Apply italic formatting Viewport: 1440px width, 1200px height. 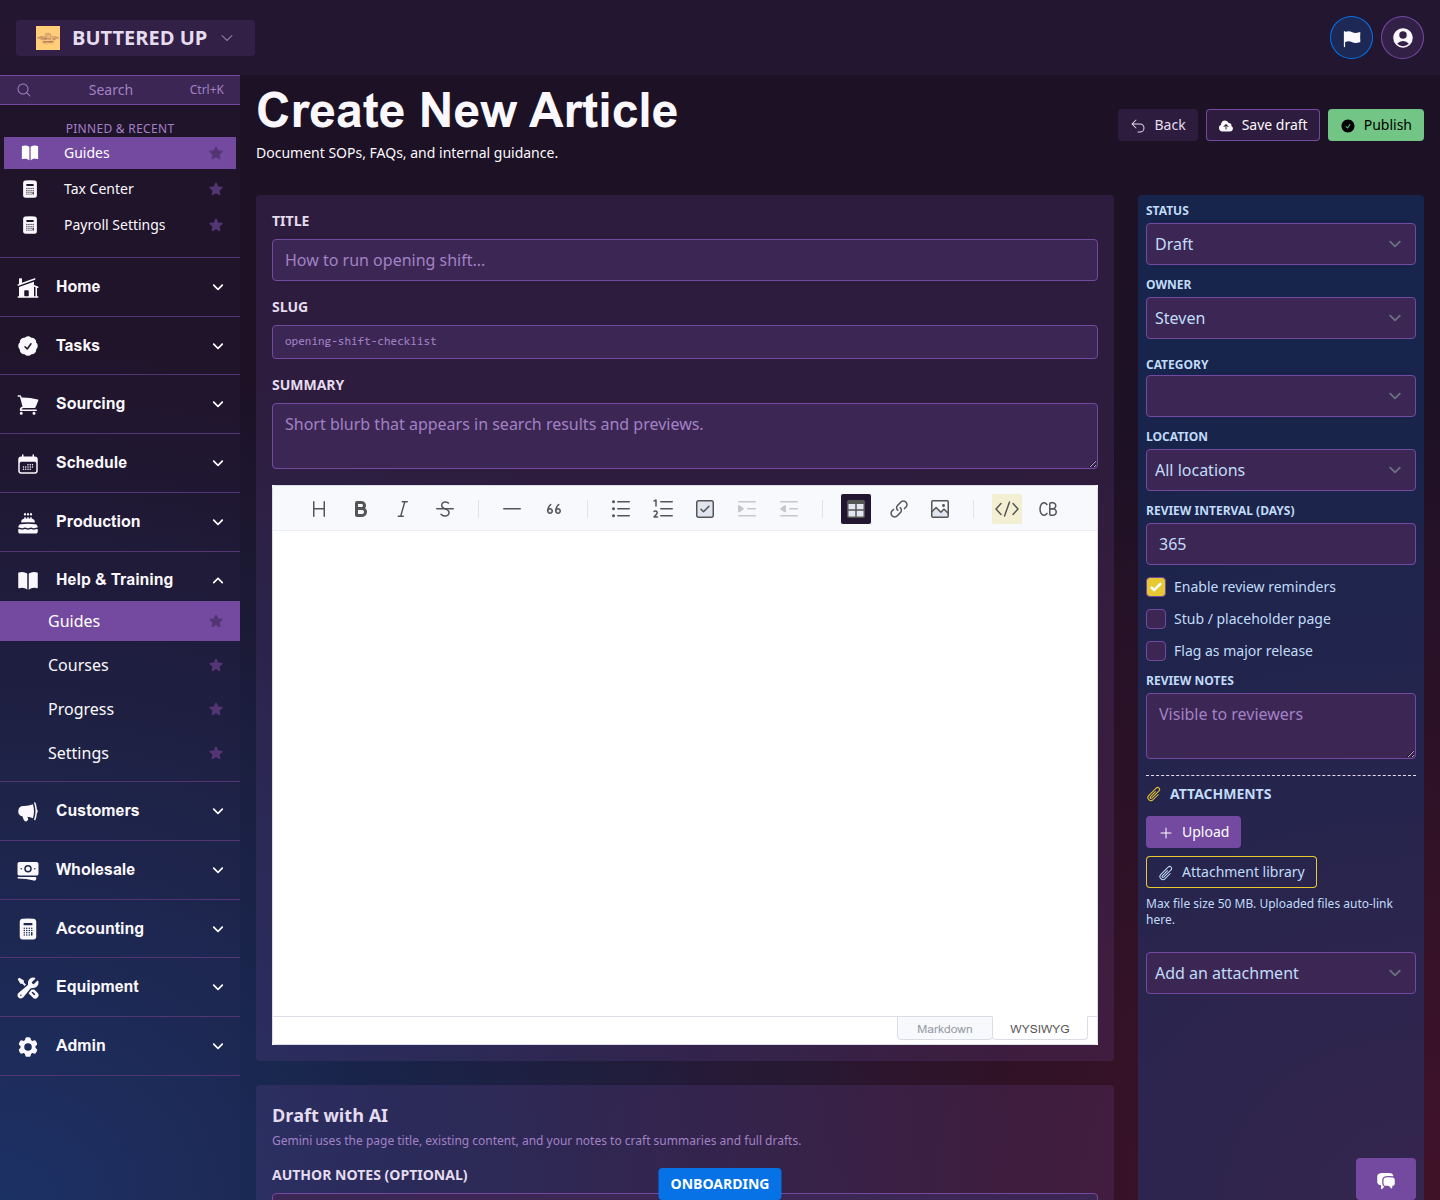tap(402, 509)
